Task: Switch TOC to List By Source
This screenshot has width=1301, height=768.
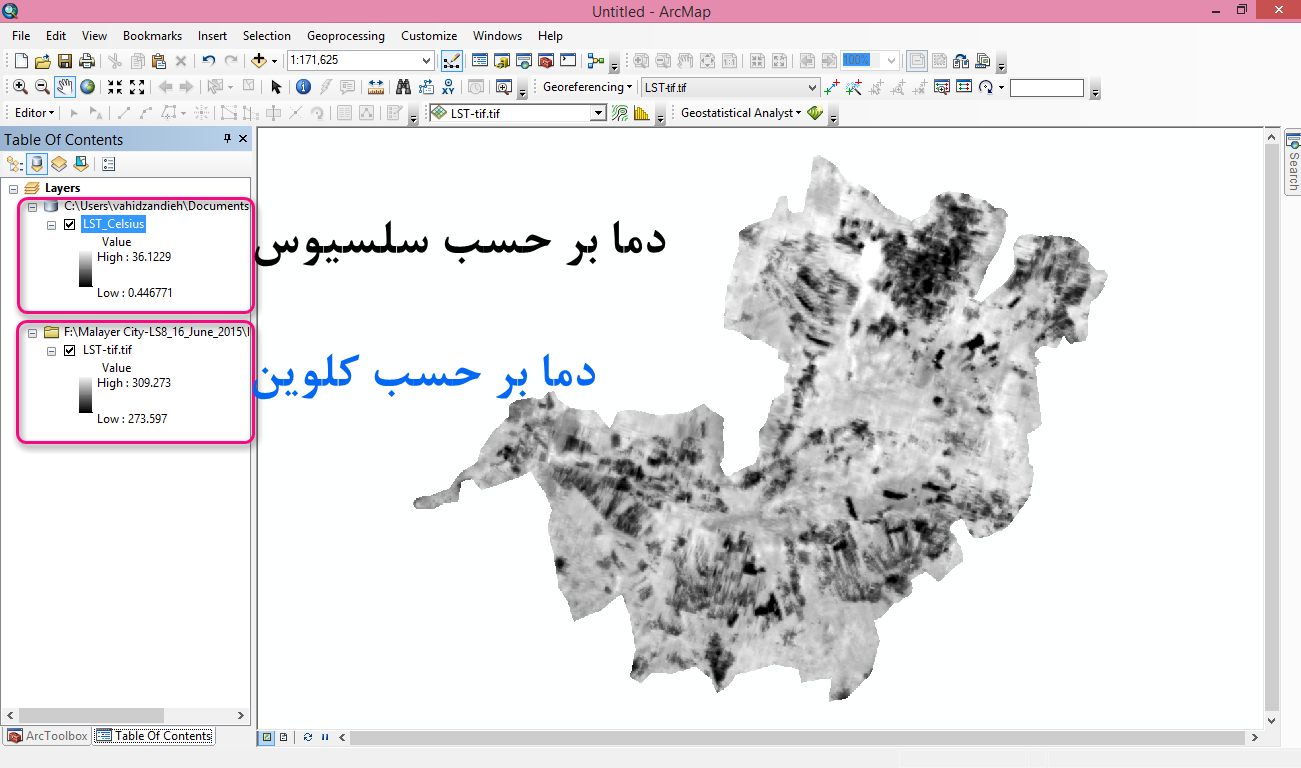Action: pos(37,163)
